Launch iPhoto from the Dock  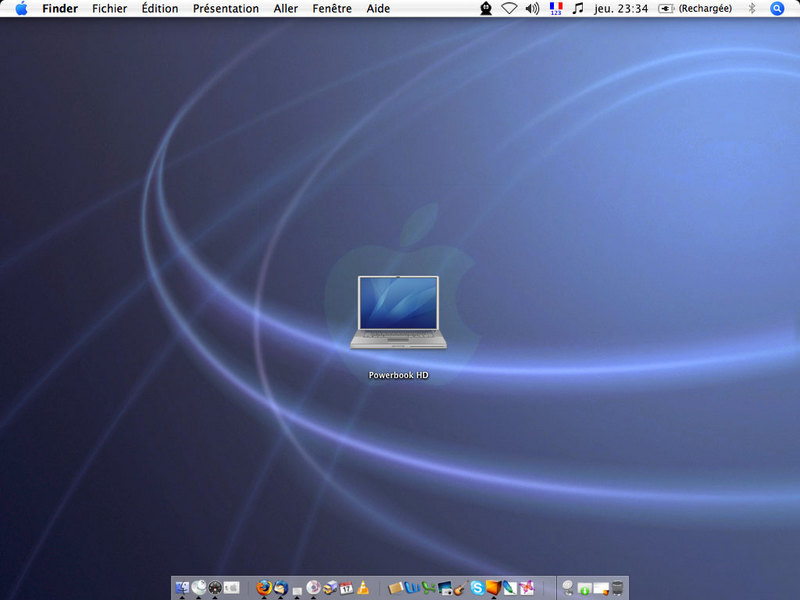(444, 588)
